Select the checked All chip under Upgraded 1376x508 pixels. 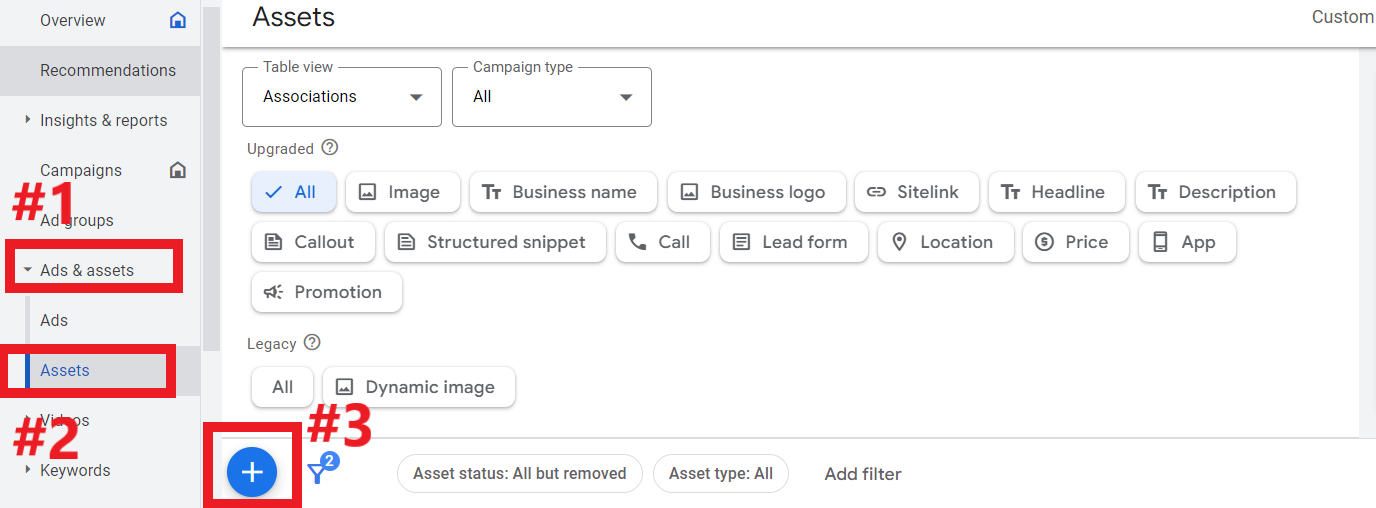(293, 192)
